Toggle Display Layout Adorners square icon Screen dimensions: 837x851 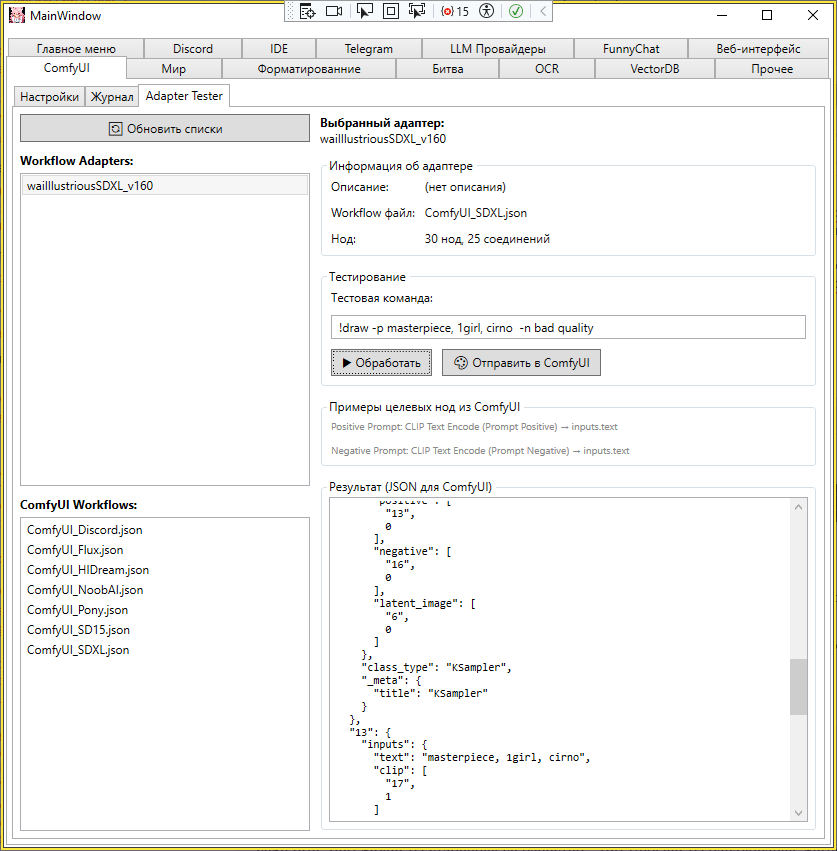pos(391,11)
